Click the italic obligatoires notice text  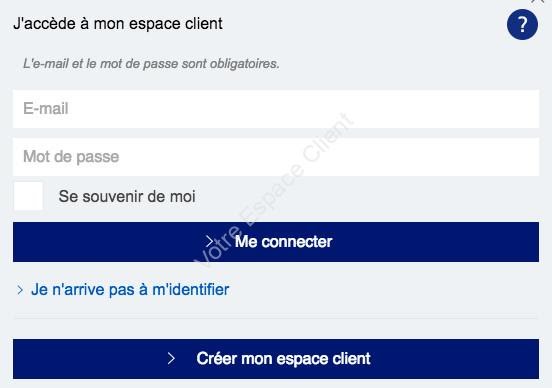pos(151,64)
